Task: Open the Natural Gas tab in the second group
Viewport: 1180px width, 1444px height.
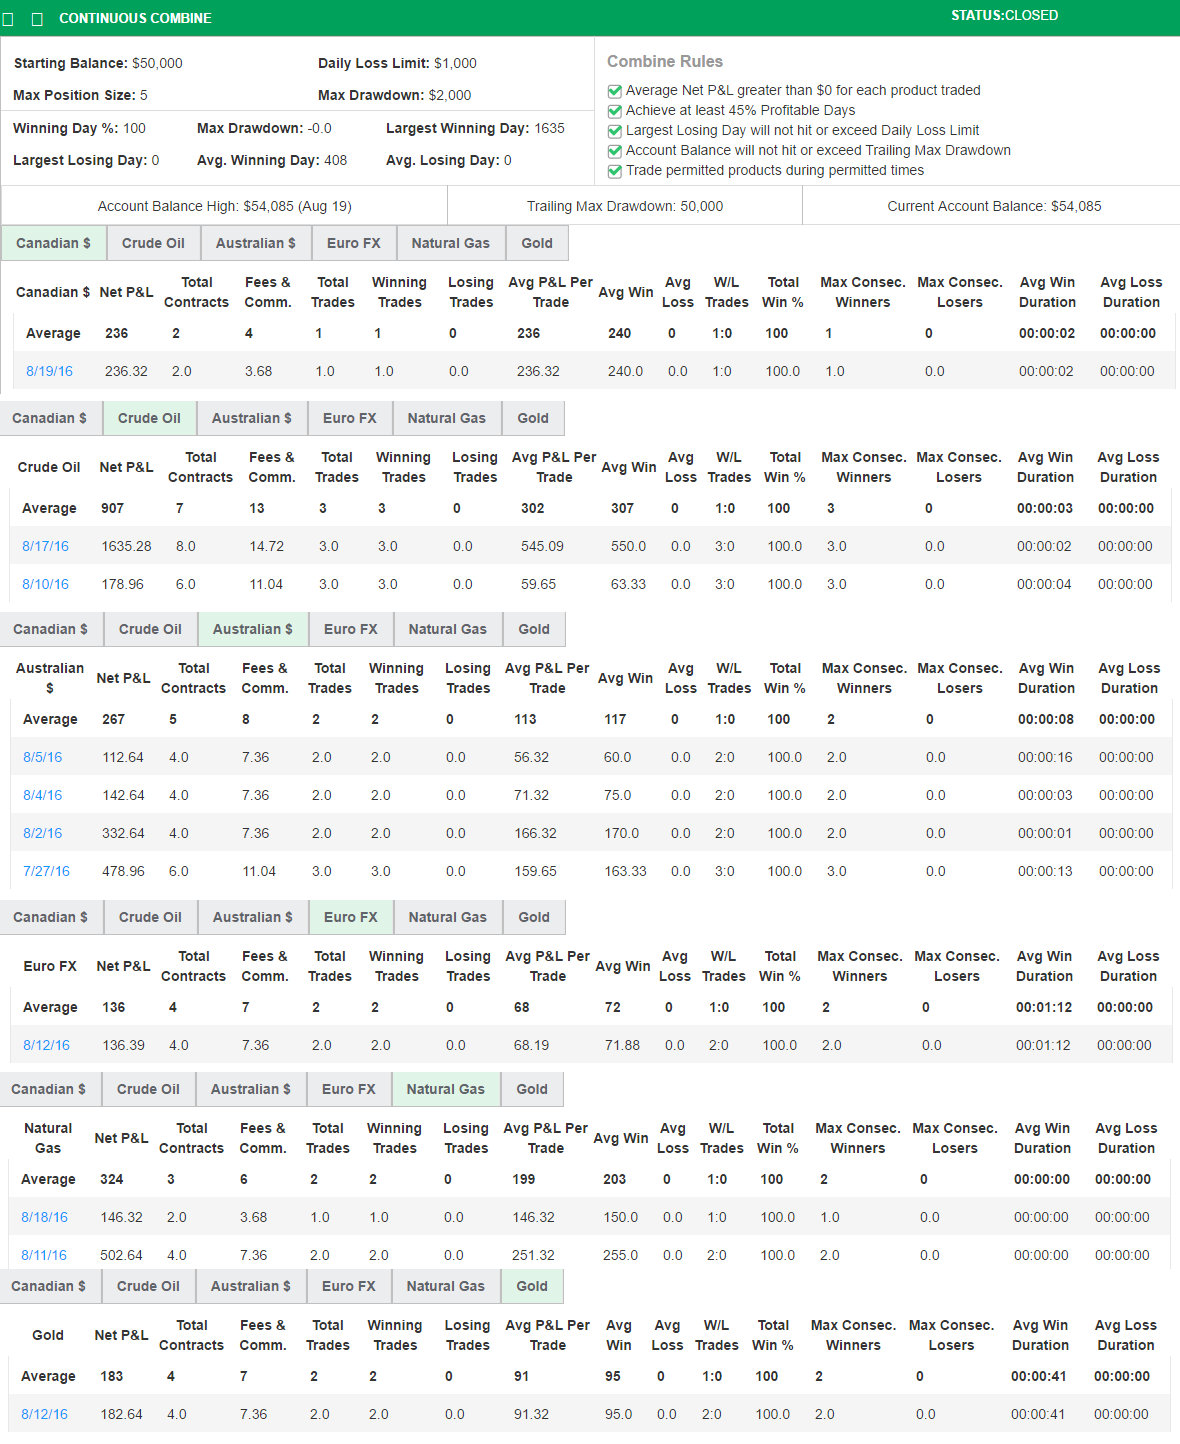Action: coord(446,418)
